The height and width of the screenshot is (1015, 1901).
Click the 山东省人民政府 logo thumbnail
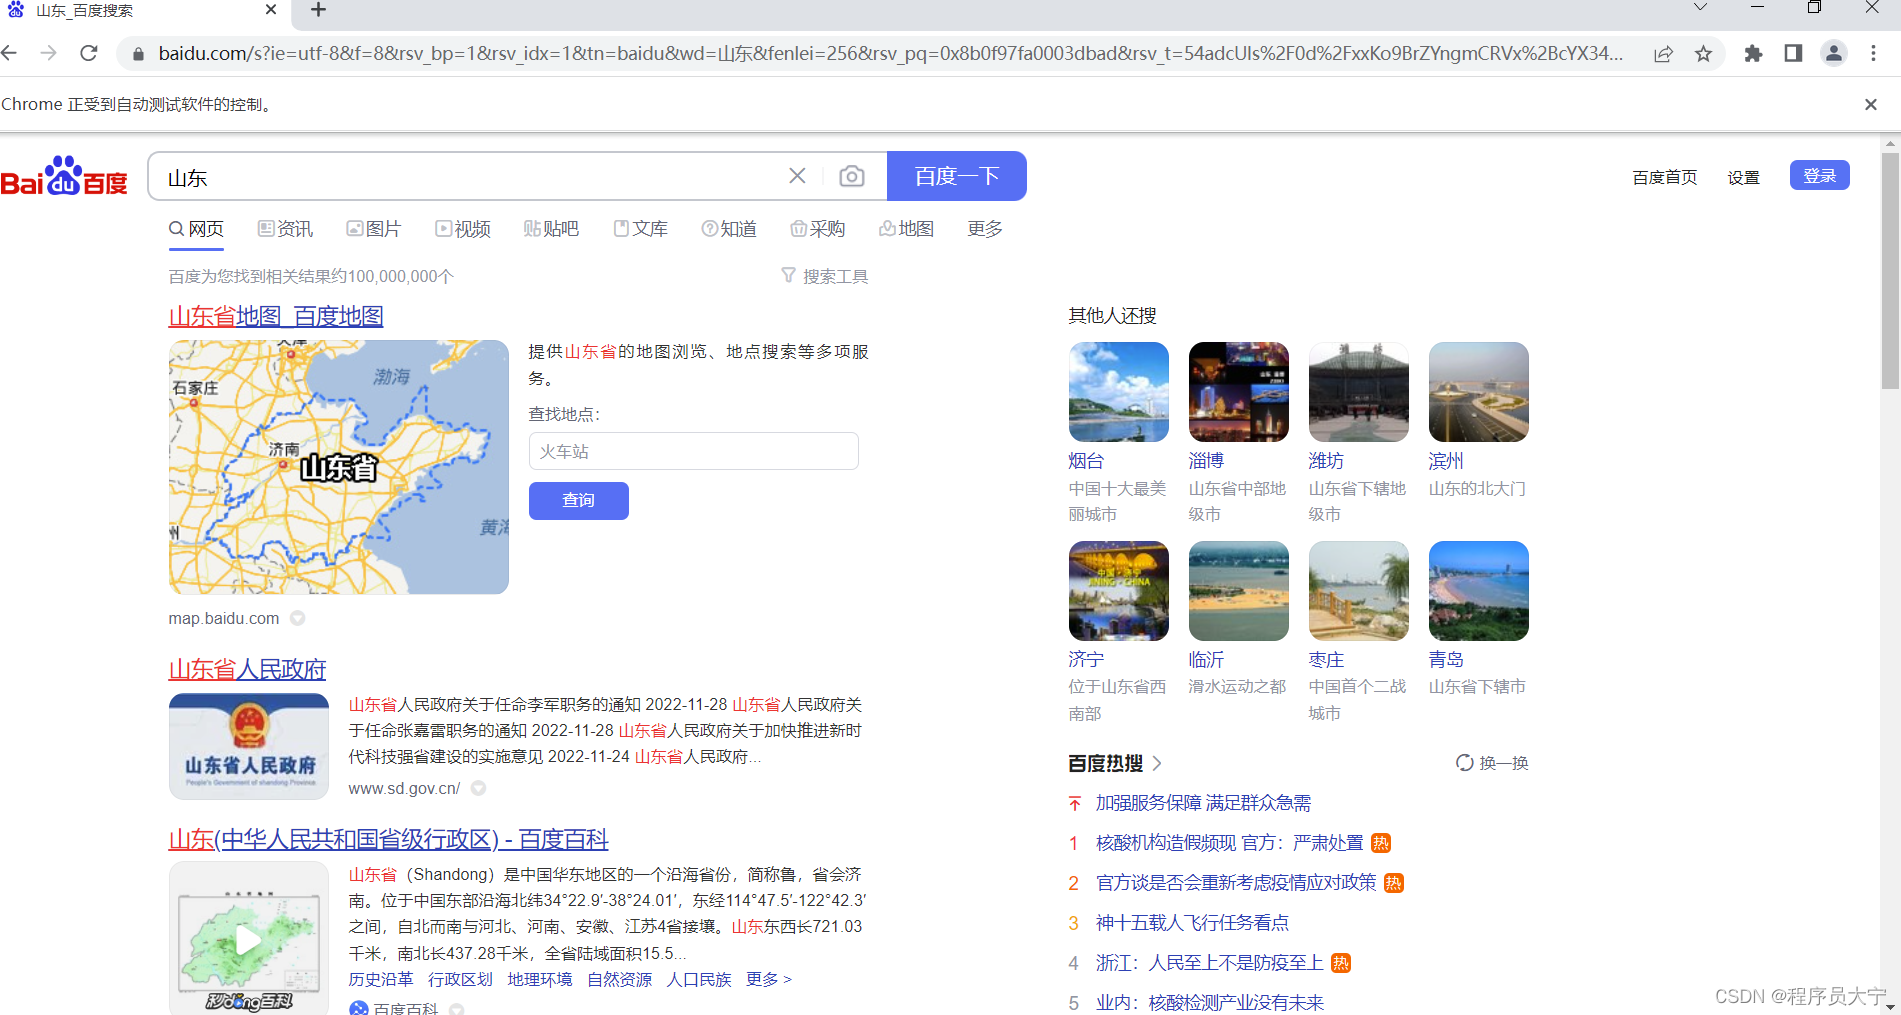click(249, 746)
